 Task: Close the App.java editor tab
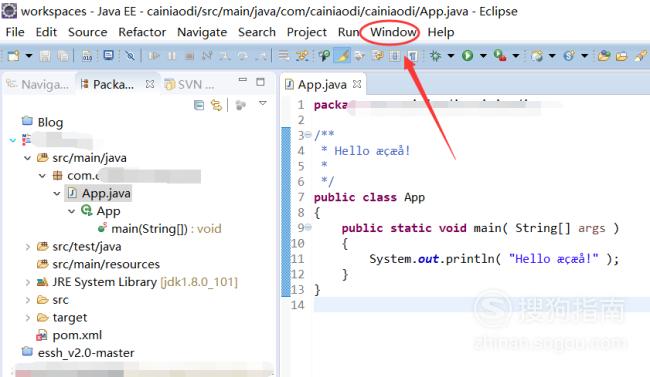click(x=357, y=84)
